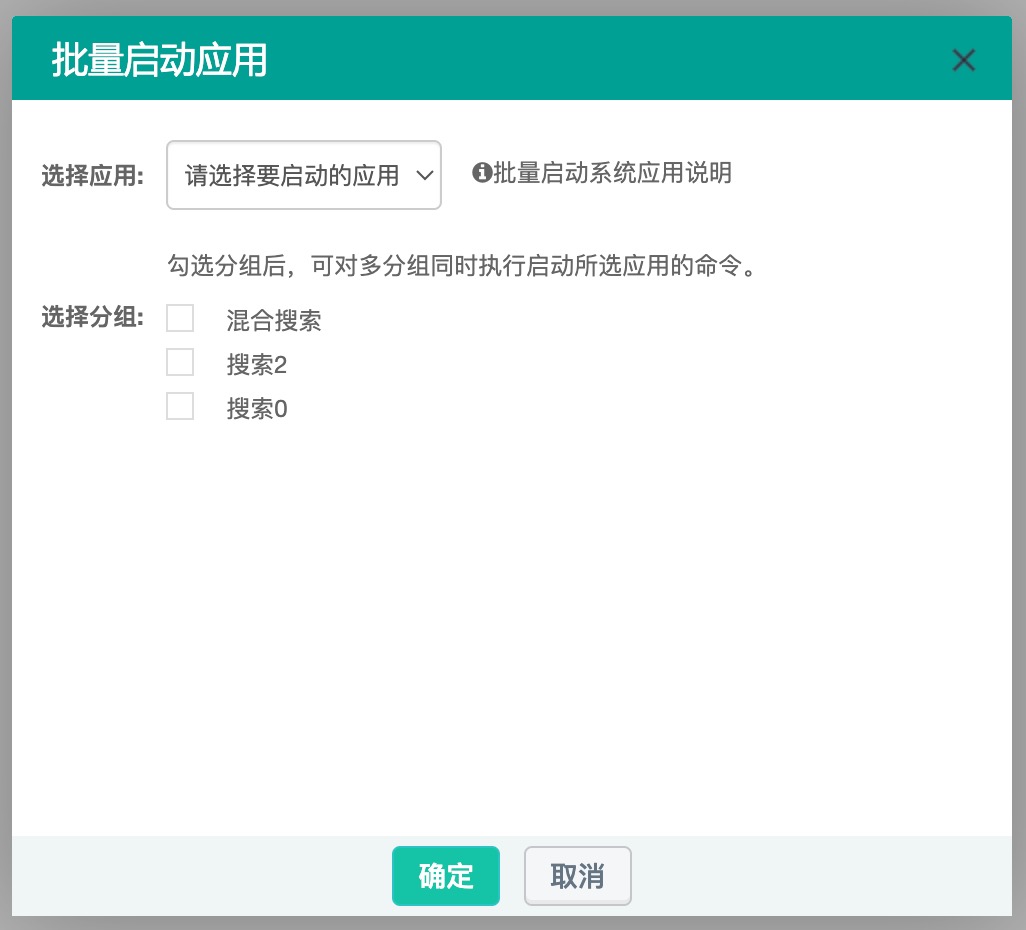Check the 混合搜索 group checkbox

pos(180,317)
